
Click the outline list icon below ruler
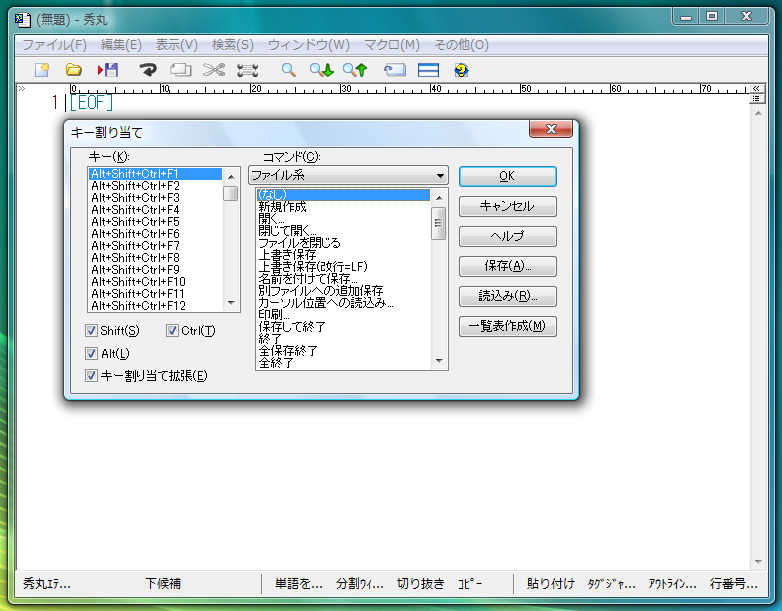(756, 99)
